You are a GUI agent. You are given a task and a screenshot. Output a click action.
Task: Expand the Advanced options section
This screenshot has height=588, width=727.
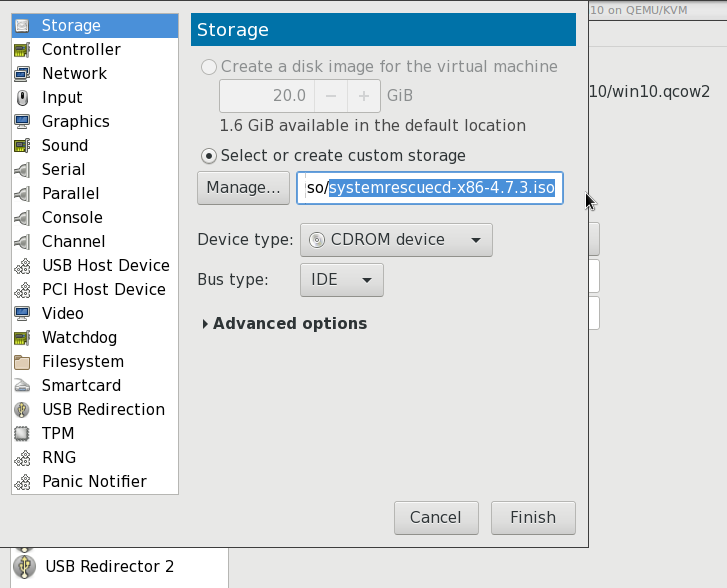coord(284,324)
